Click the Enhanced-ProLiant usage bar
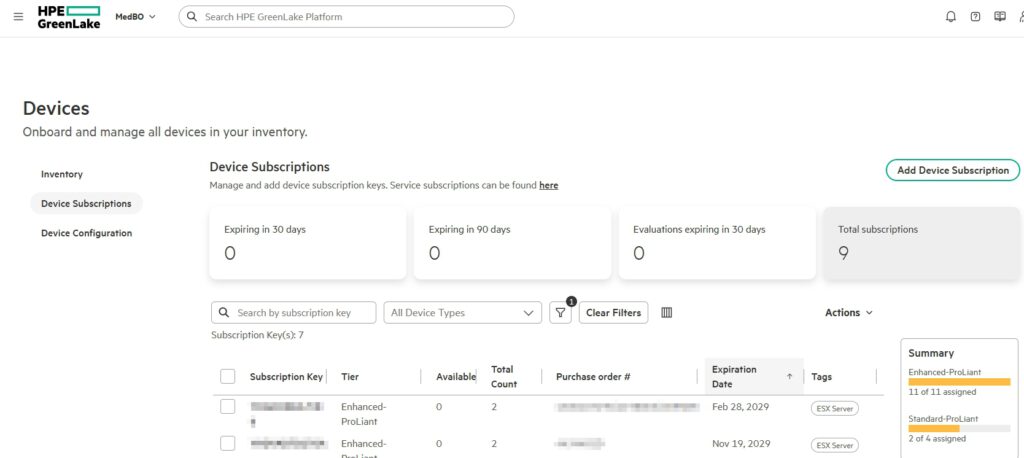Viewport: 1024px width, 458px height. coord(959,382)
